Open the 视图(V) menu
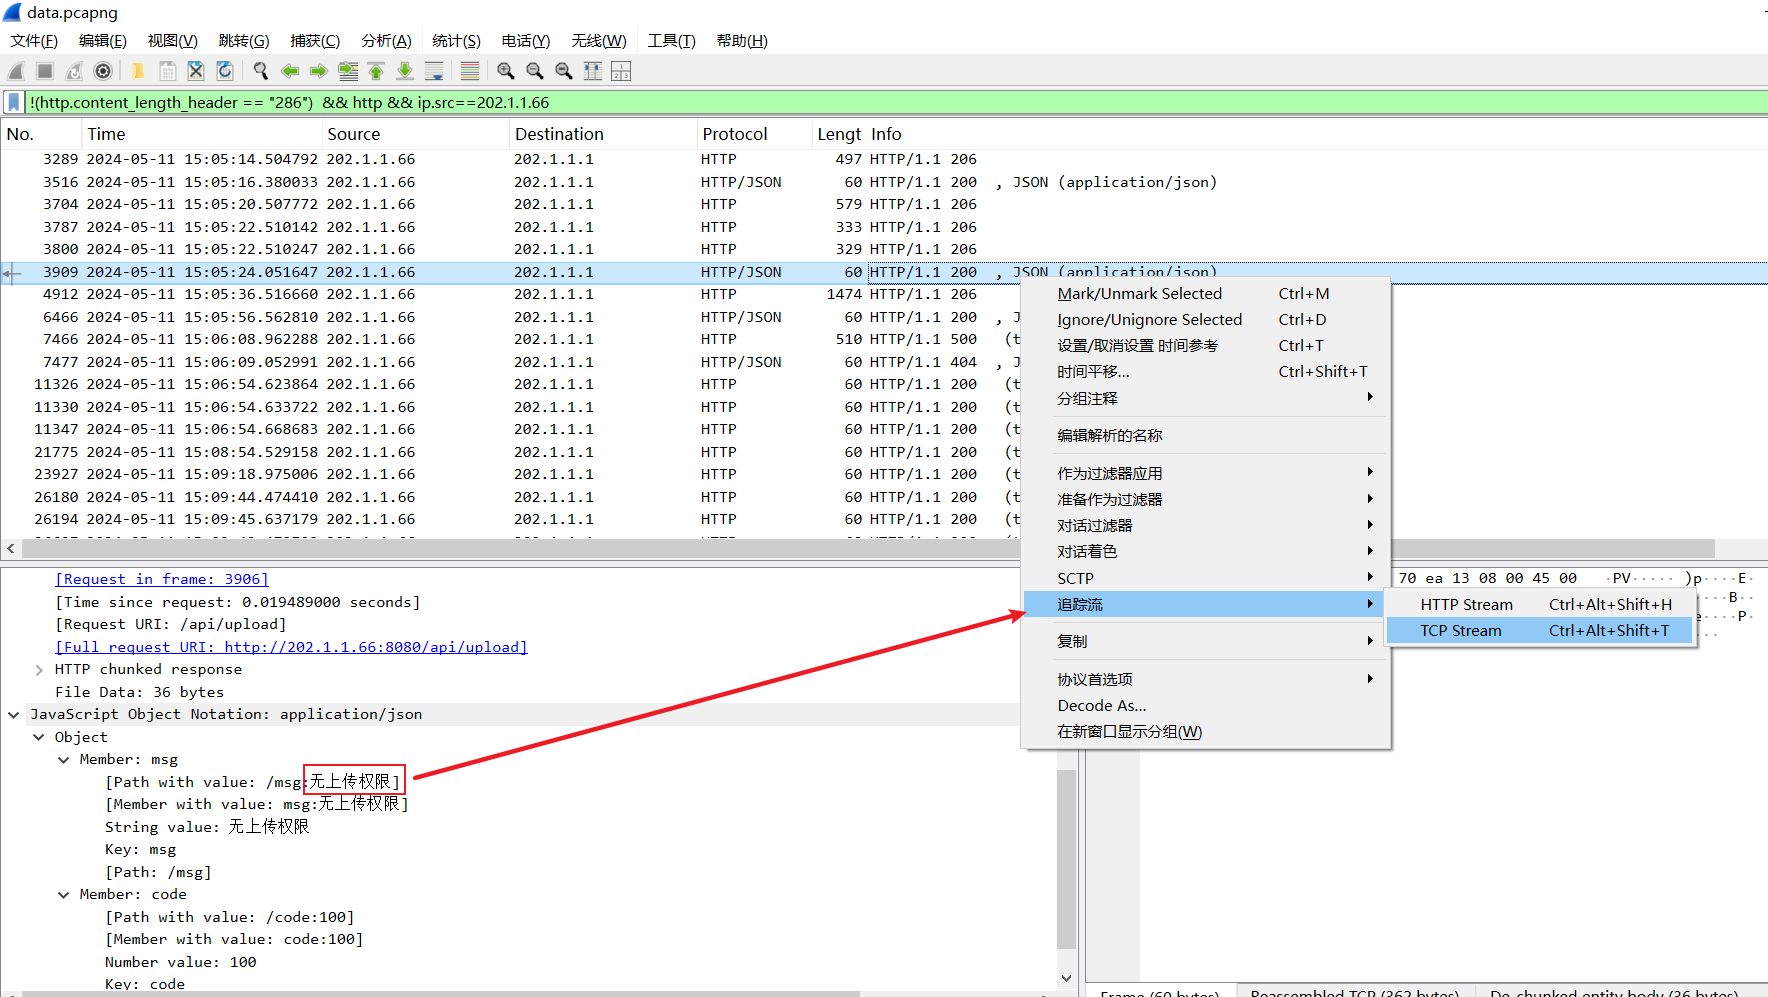Image resolution: width=1768 pixels, height=997 pixels. [x=173, y=41]
